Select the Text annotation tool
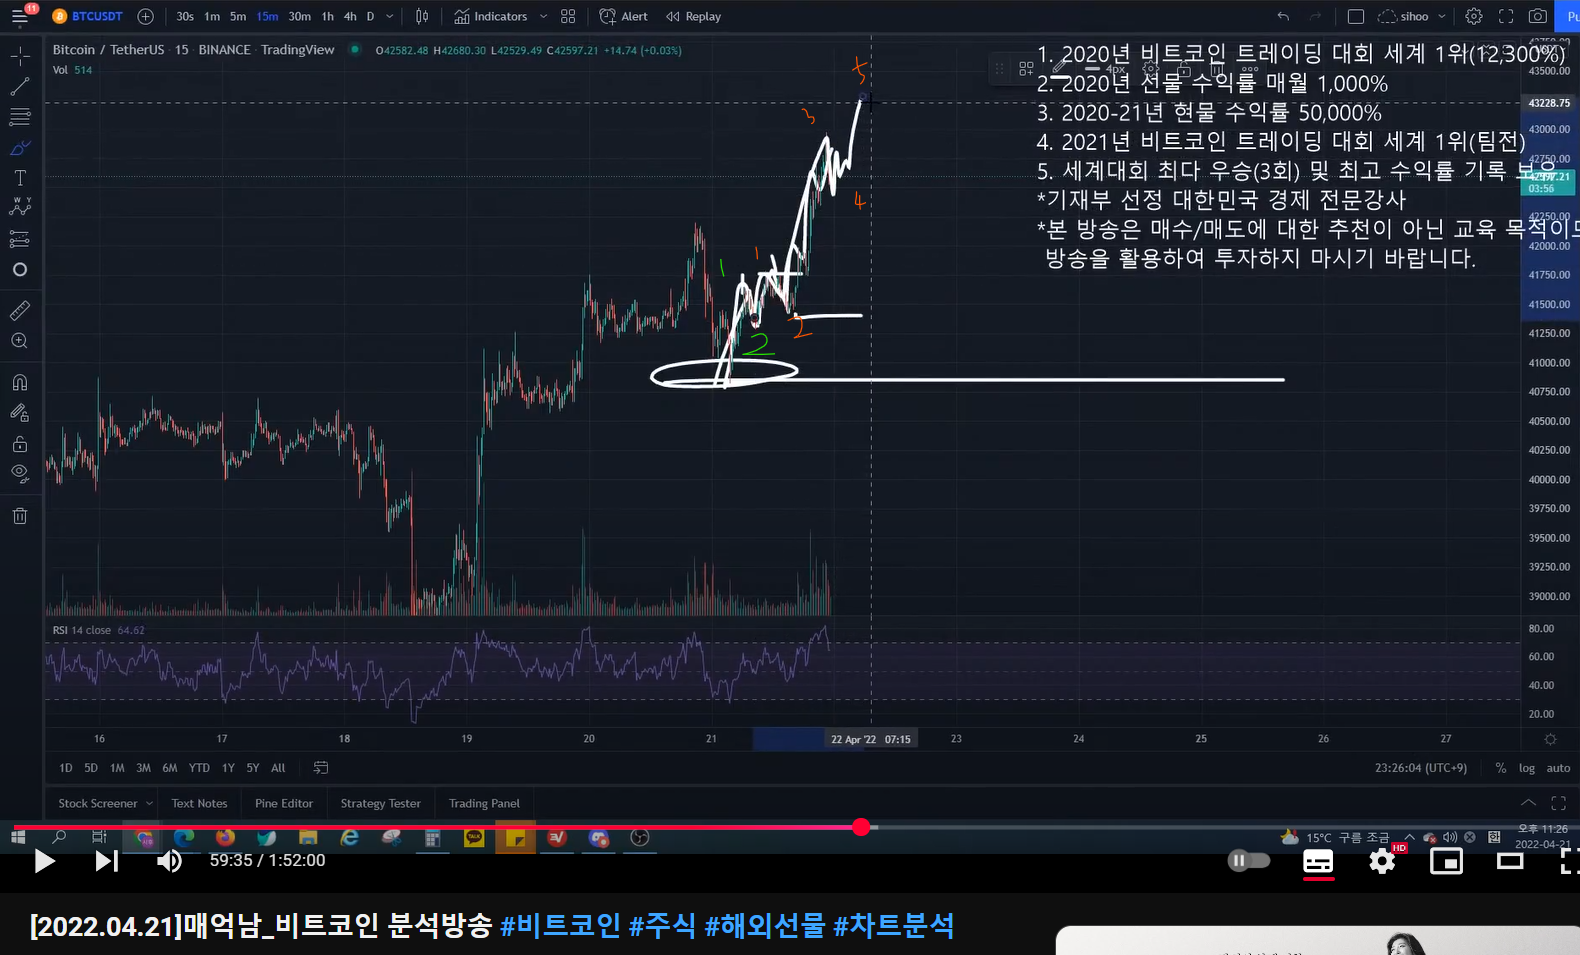The width and height of the screenshot is (1580, 955). [x=20, y=178]
